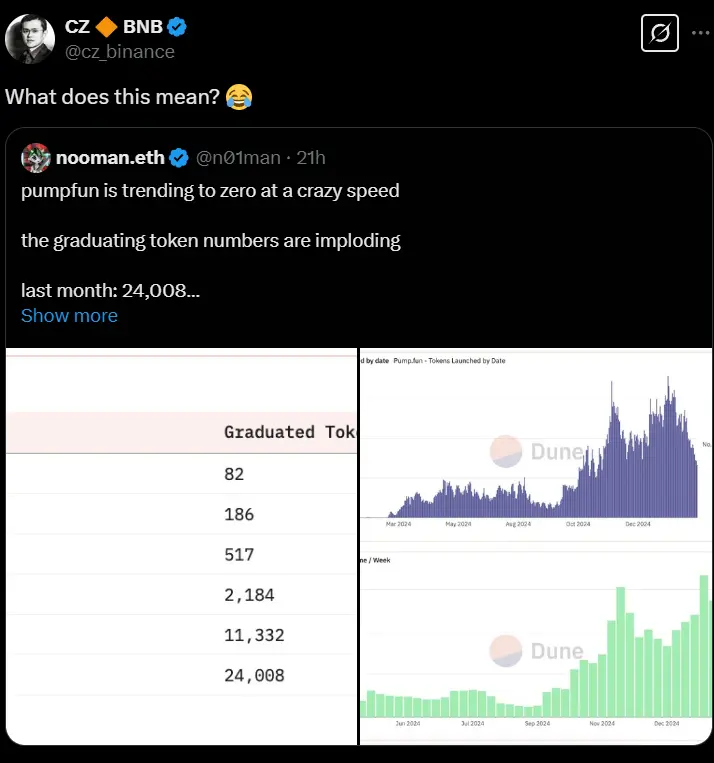Open the Graduated Tokens table image
714x763 pixels.
[x=181, y=546]
